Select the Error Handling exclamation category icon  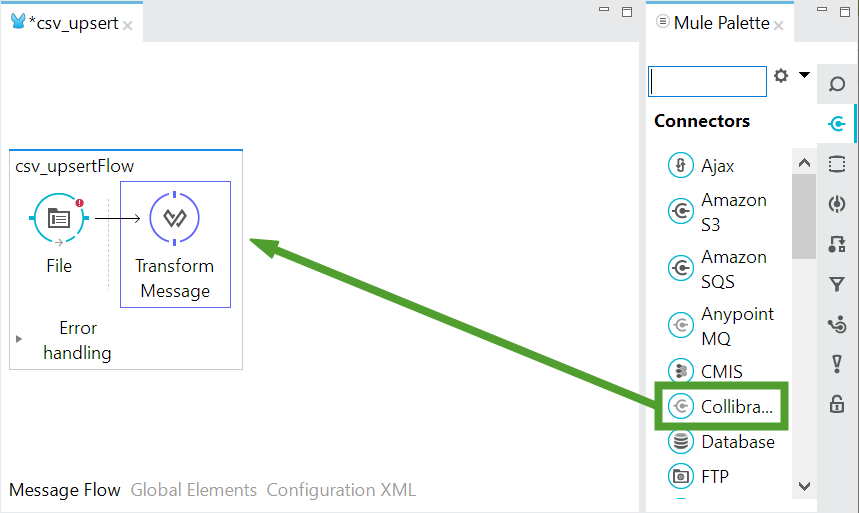coord(837,364)
